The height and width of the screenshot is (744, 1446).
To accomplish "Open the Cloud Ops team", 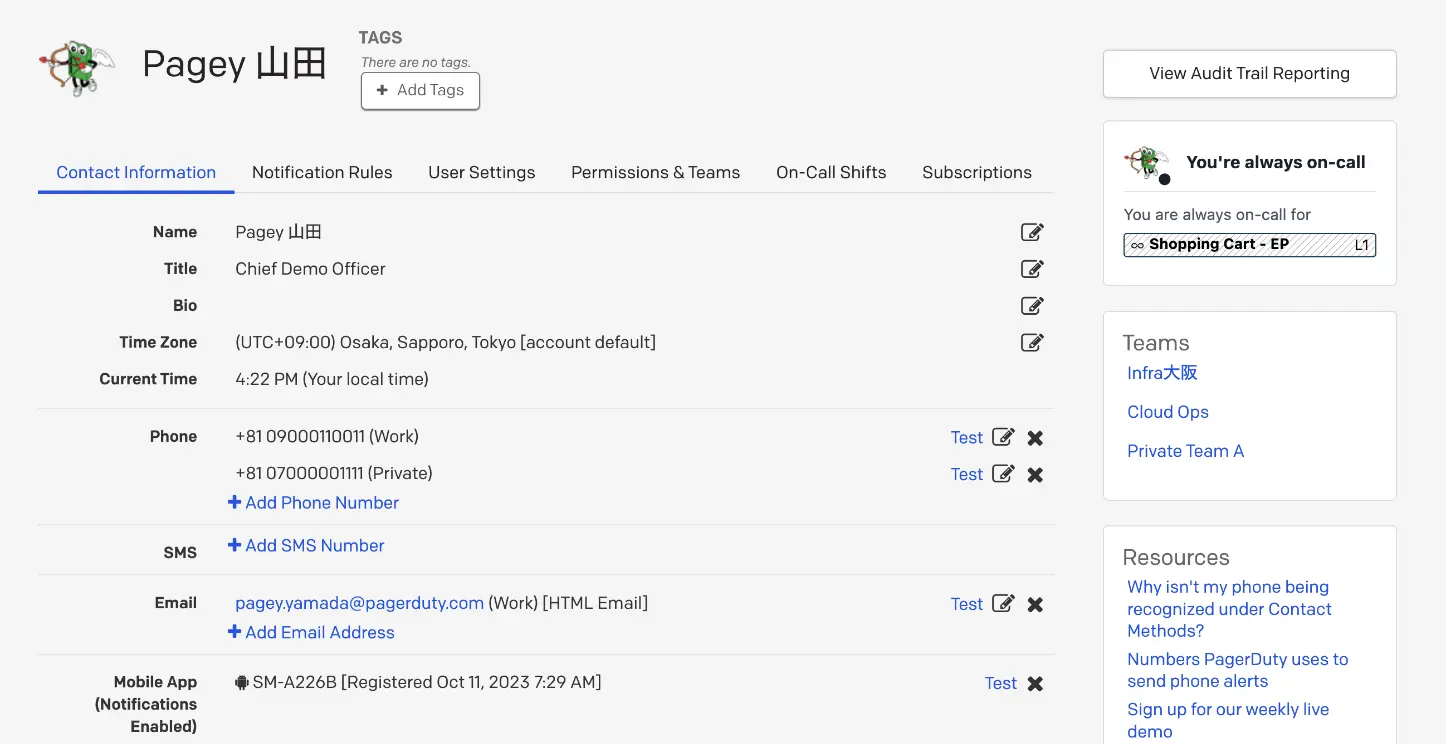I will coord(1168,412).
